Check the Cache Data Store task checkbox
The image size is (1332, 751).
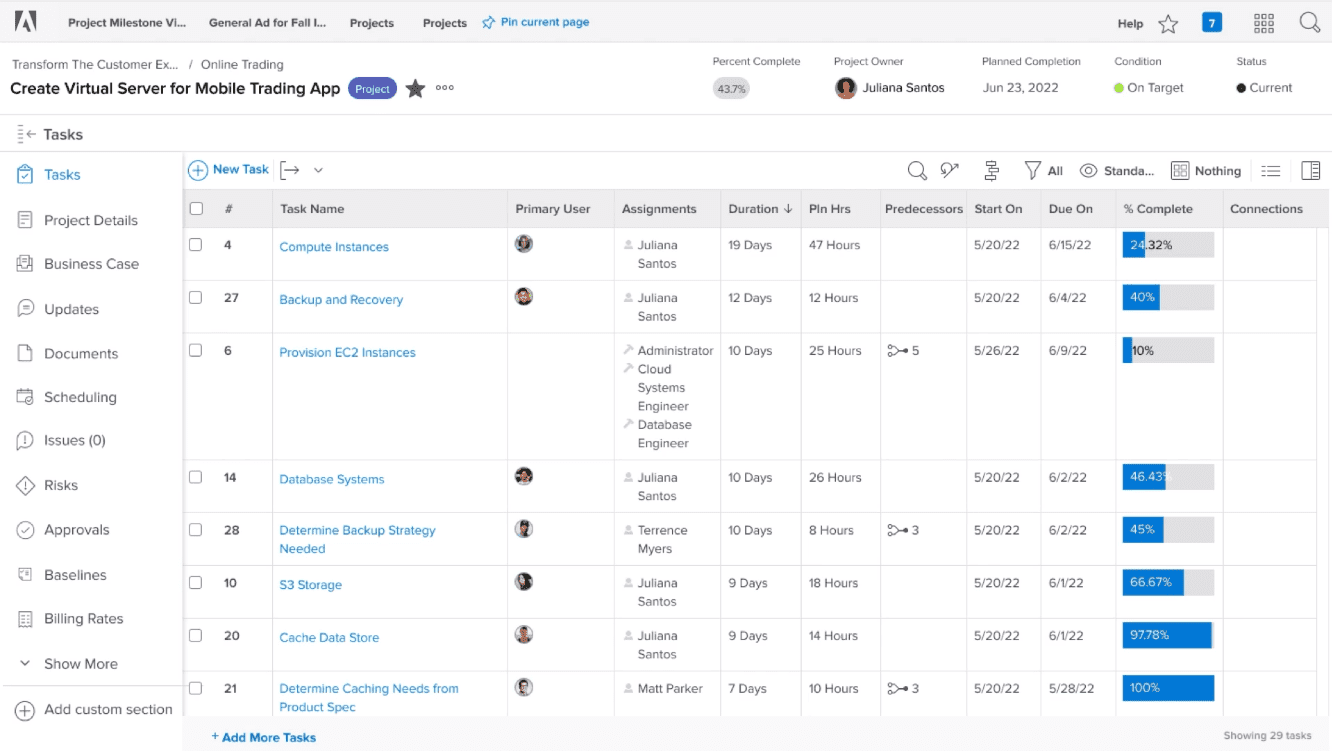coord(195,635)
